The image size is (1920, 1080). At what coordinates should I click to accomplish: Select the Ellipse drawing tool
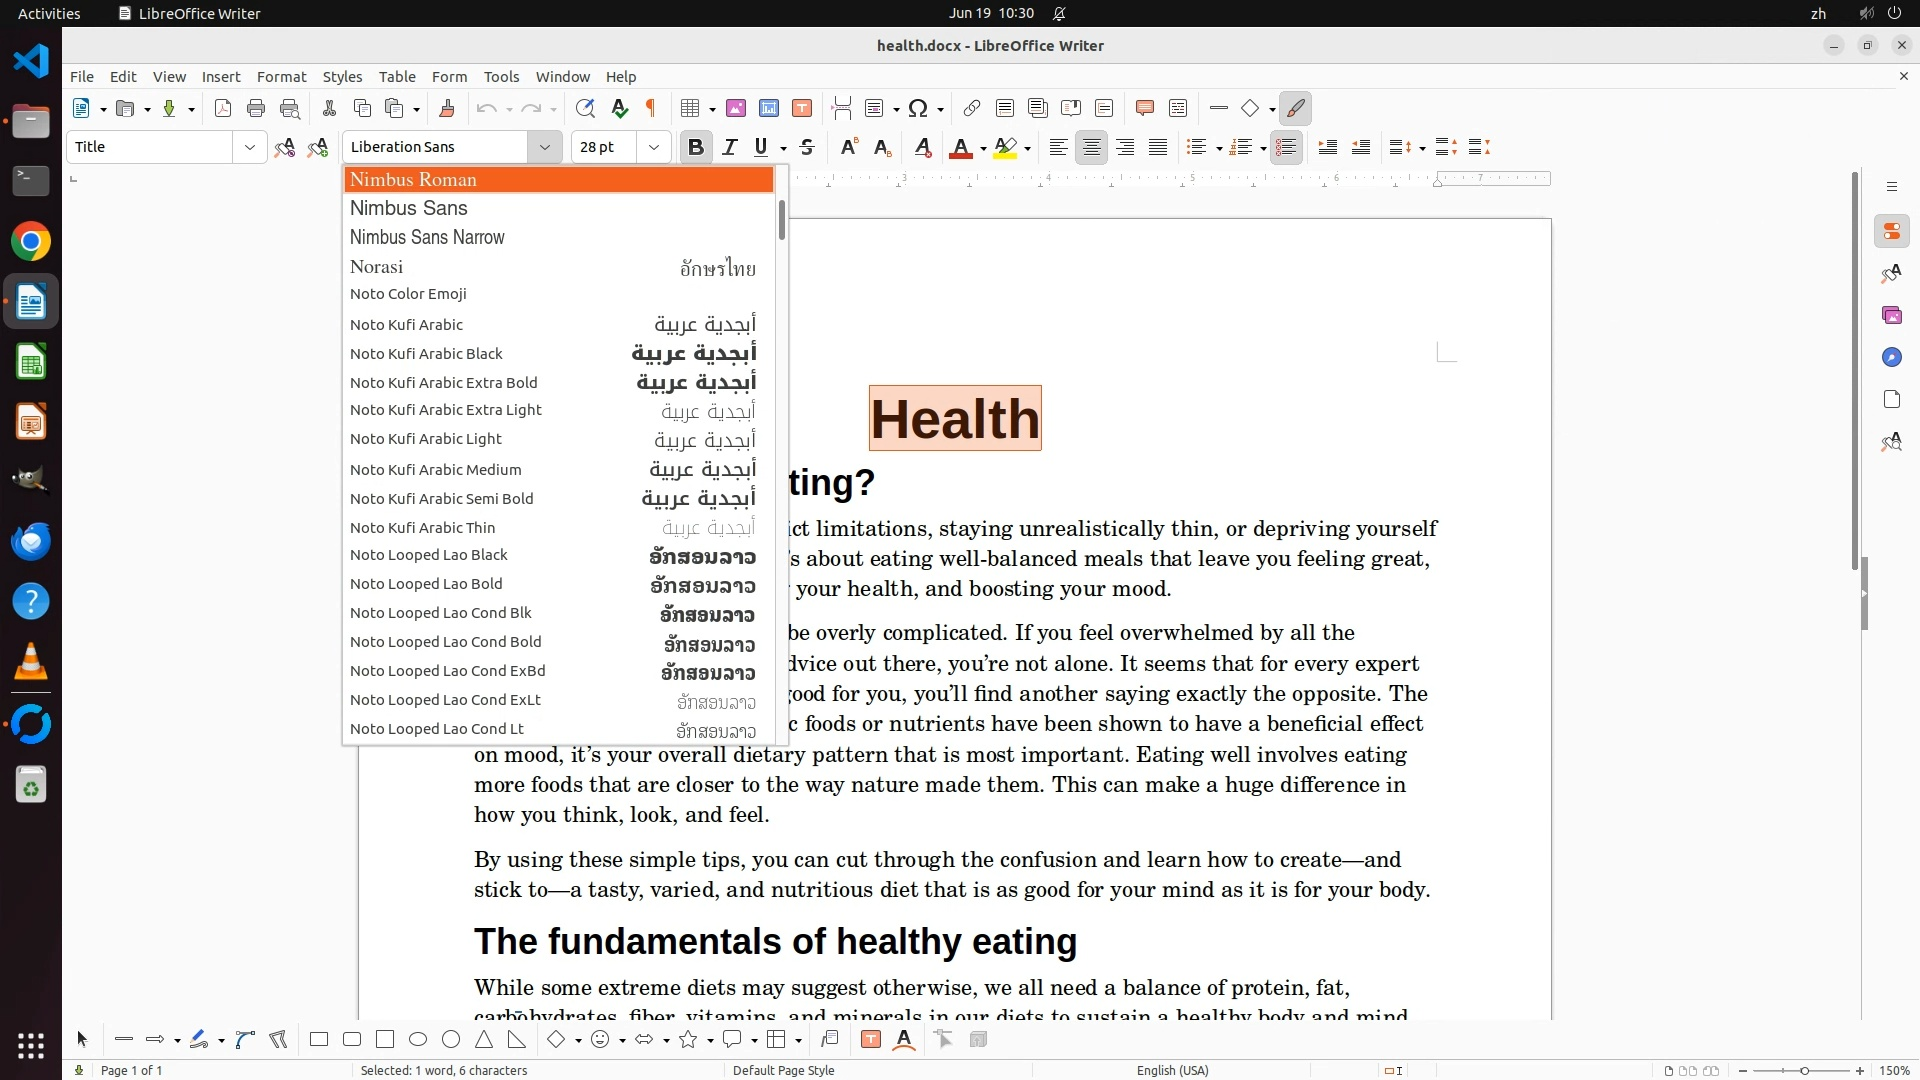tap(418, 1040)
